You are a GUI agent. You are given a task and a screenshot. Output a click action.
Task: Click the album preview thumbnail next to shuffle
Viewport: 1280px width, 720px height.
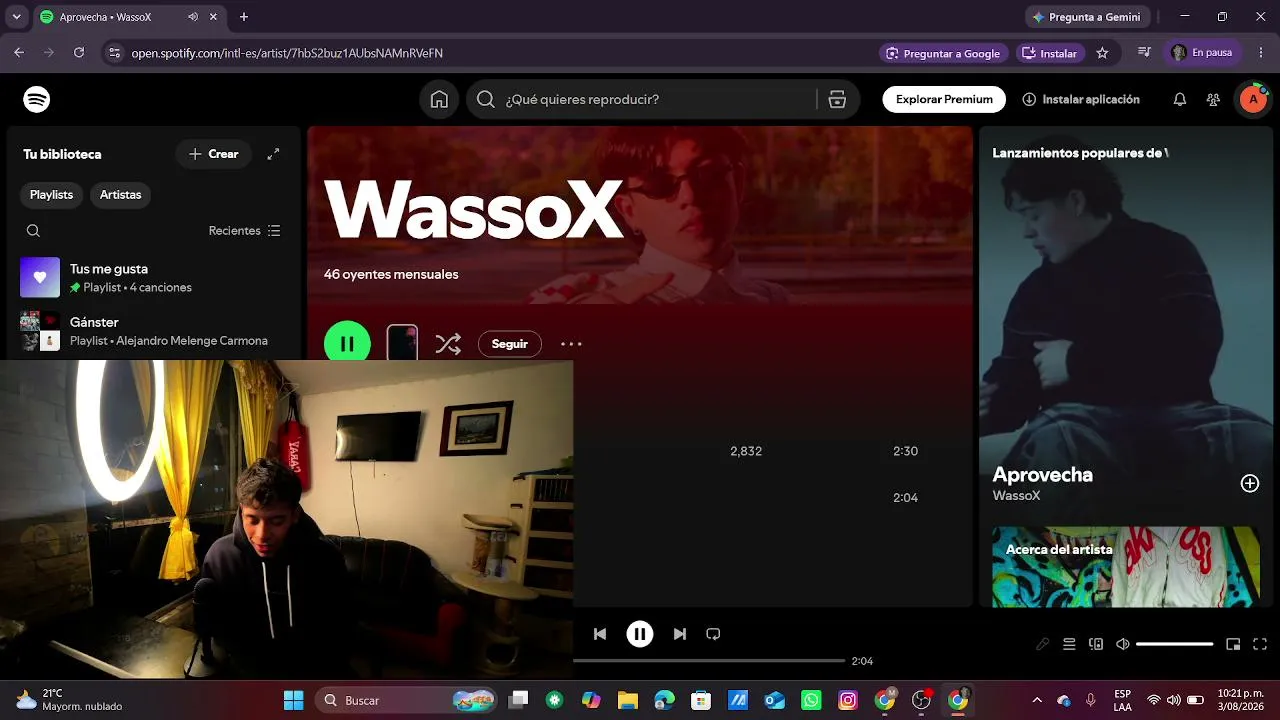402,342
